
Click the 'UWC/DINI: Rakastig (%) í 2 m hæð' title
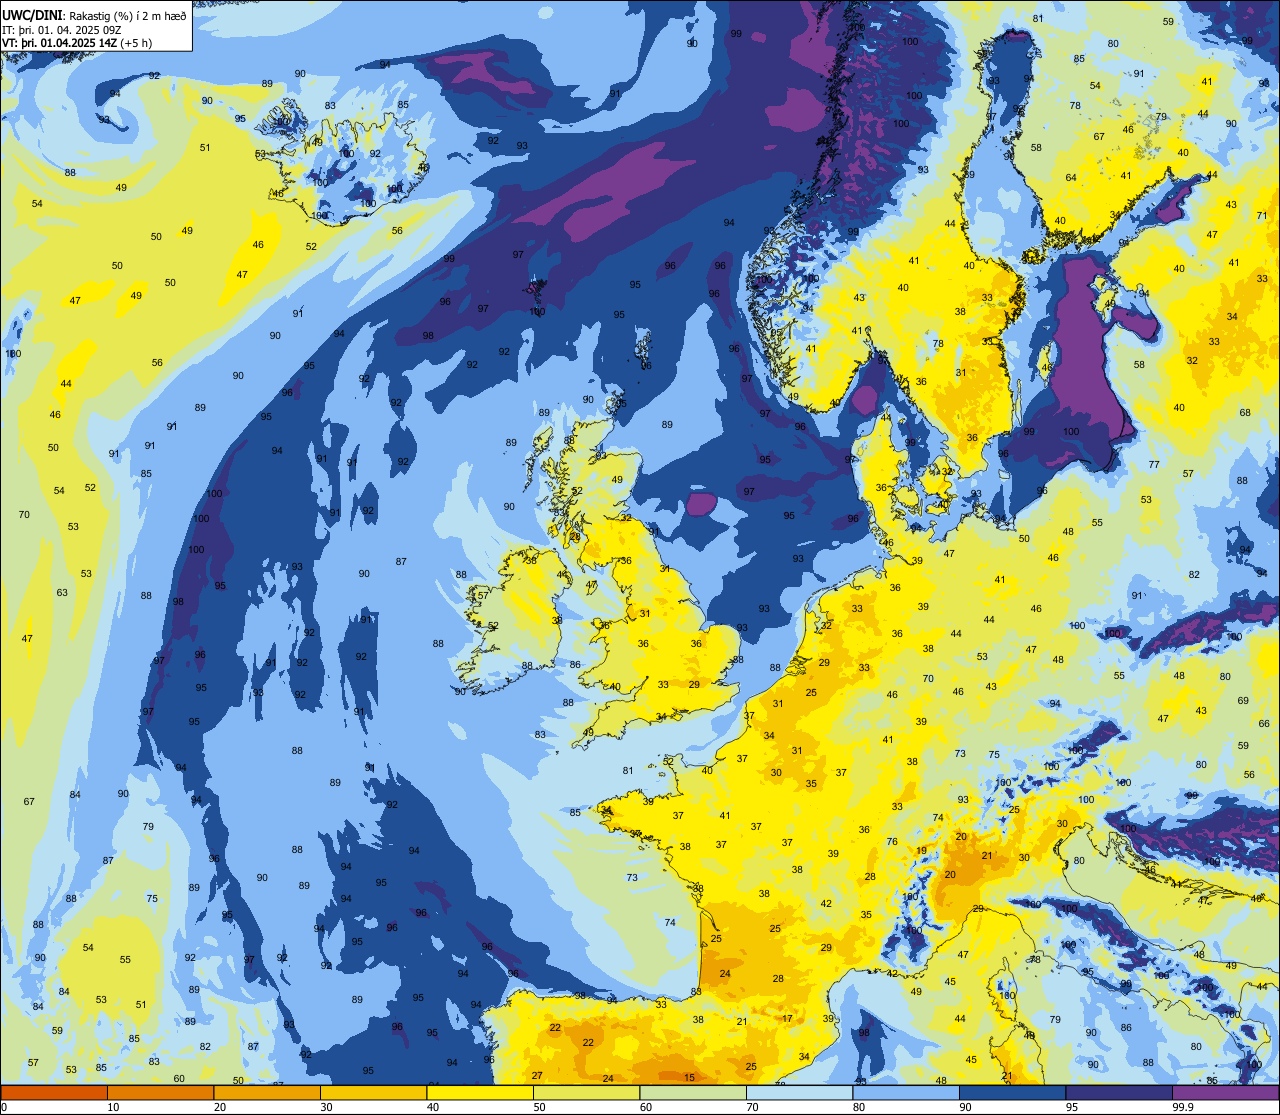click(94, 15)
